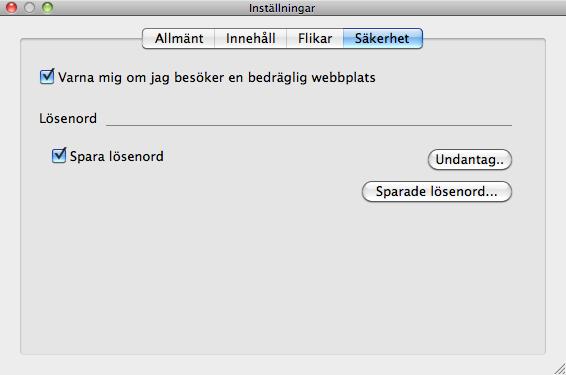Open the Undantag.. exceptions dialog
The image size is (566, 375).
470,159
